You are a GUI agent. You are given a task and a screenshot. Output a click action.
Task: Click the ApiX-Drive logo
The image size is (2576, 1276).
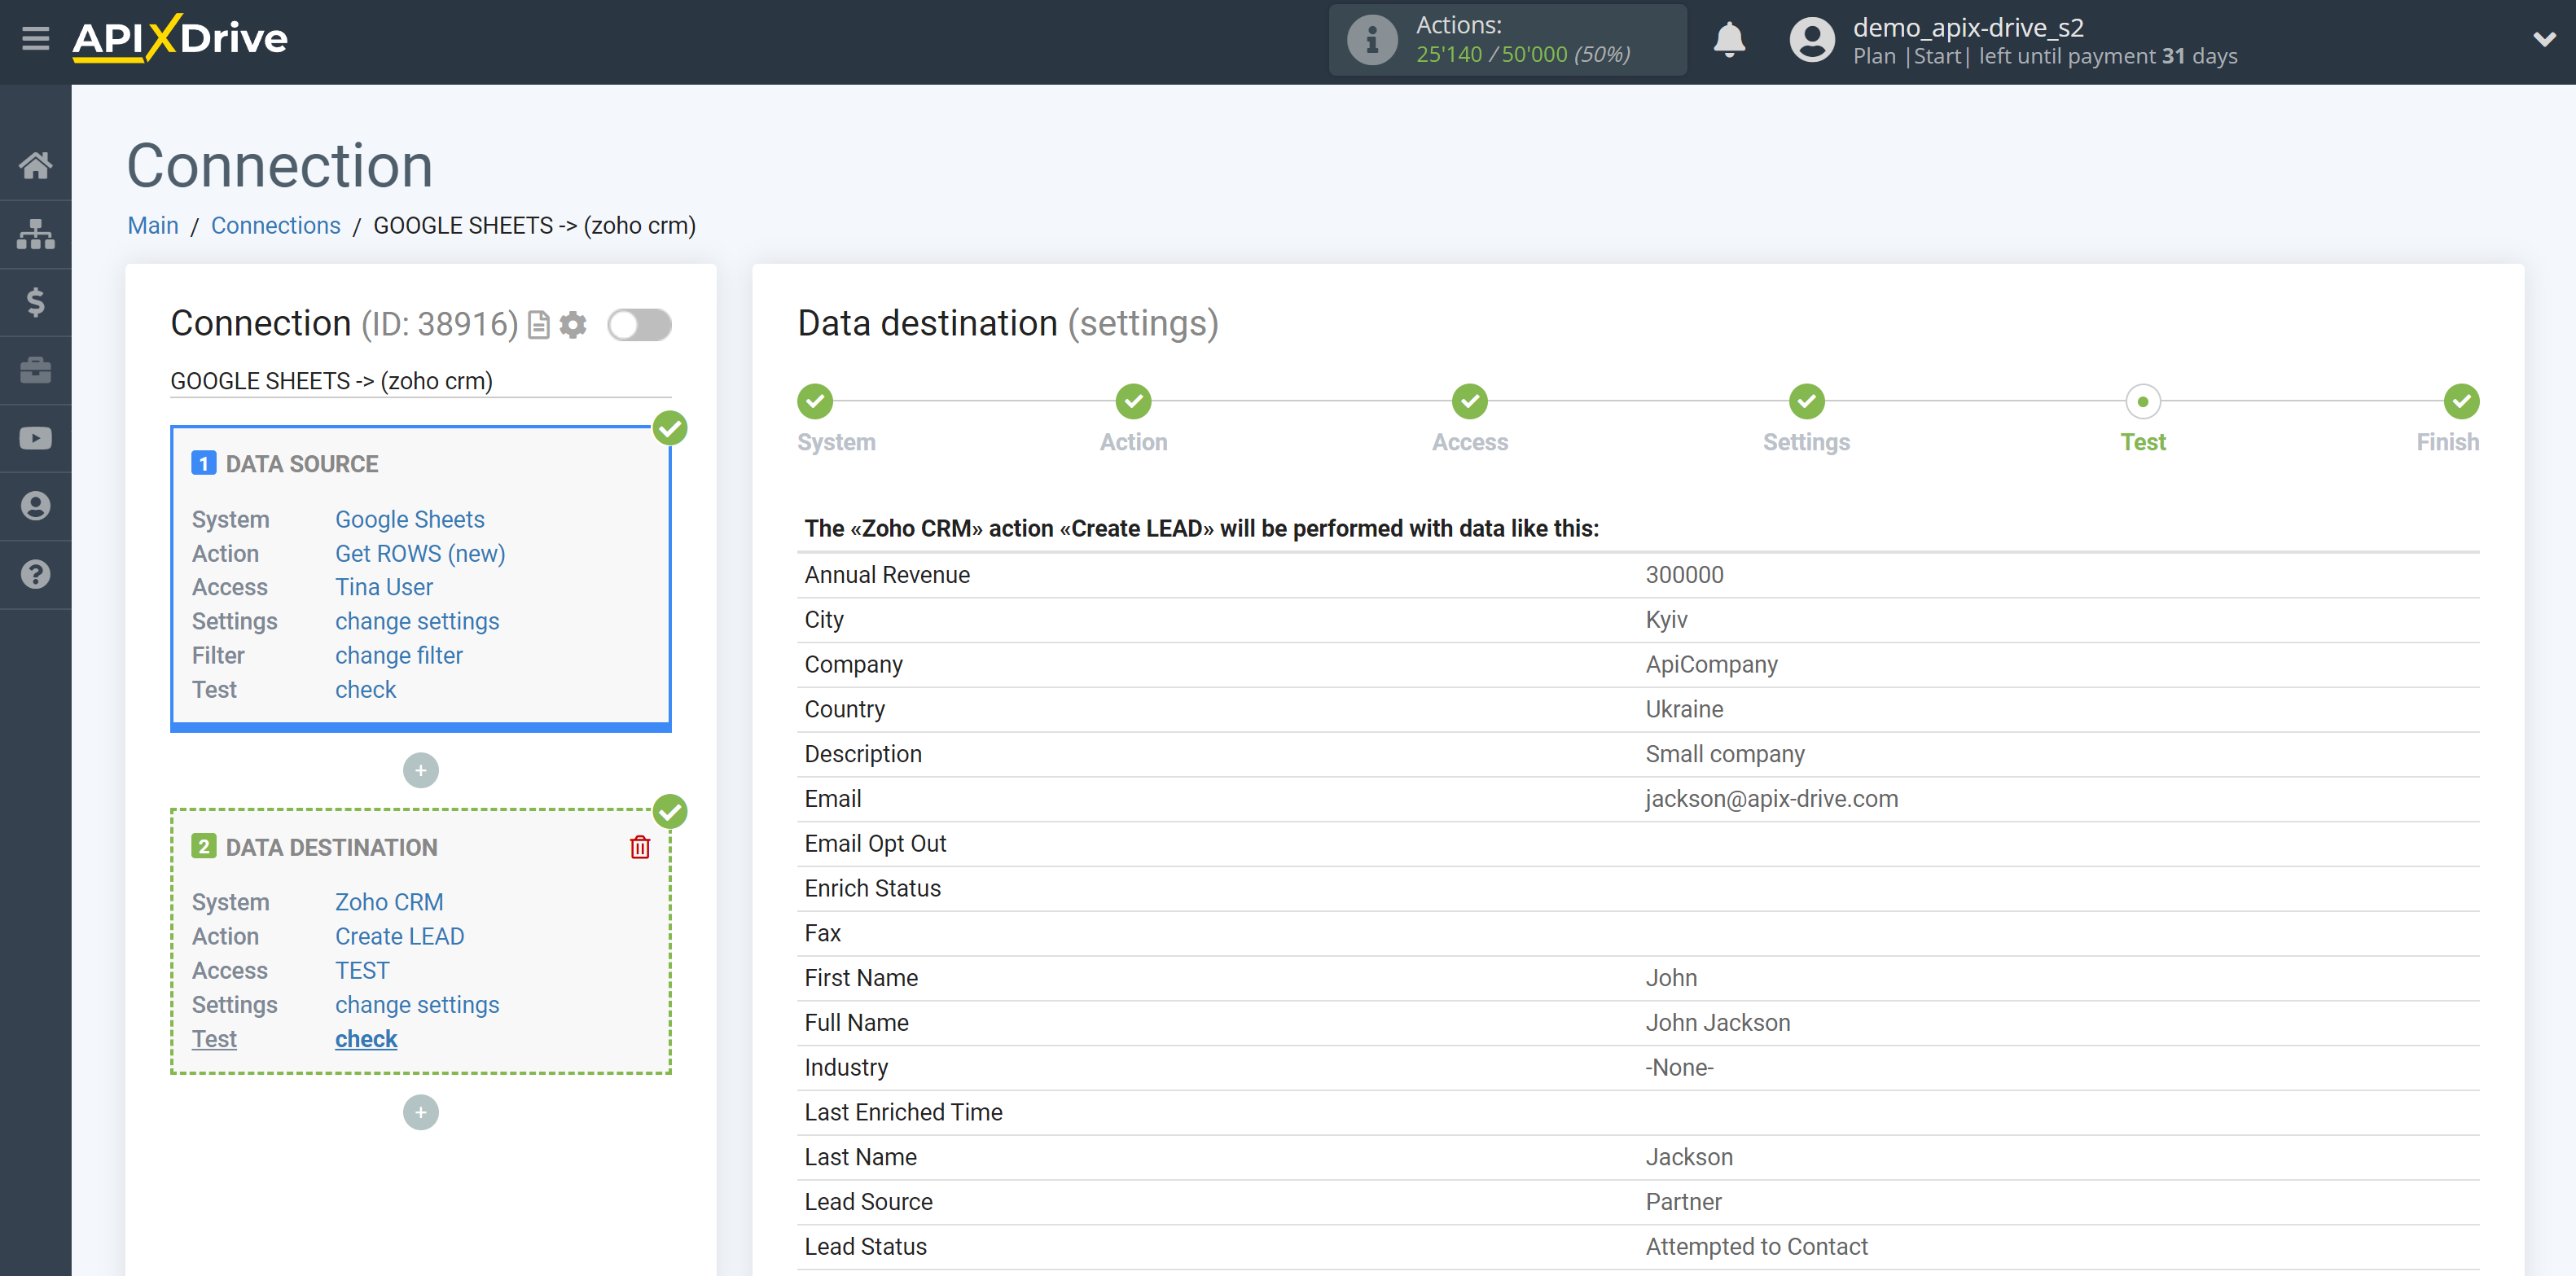(180, 39)
